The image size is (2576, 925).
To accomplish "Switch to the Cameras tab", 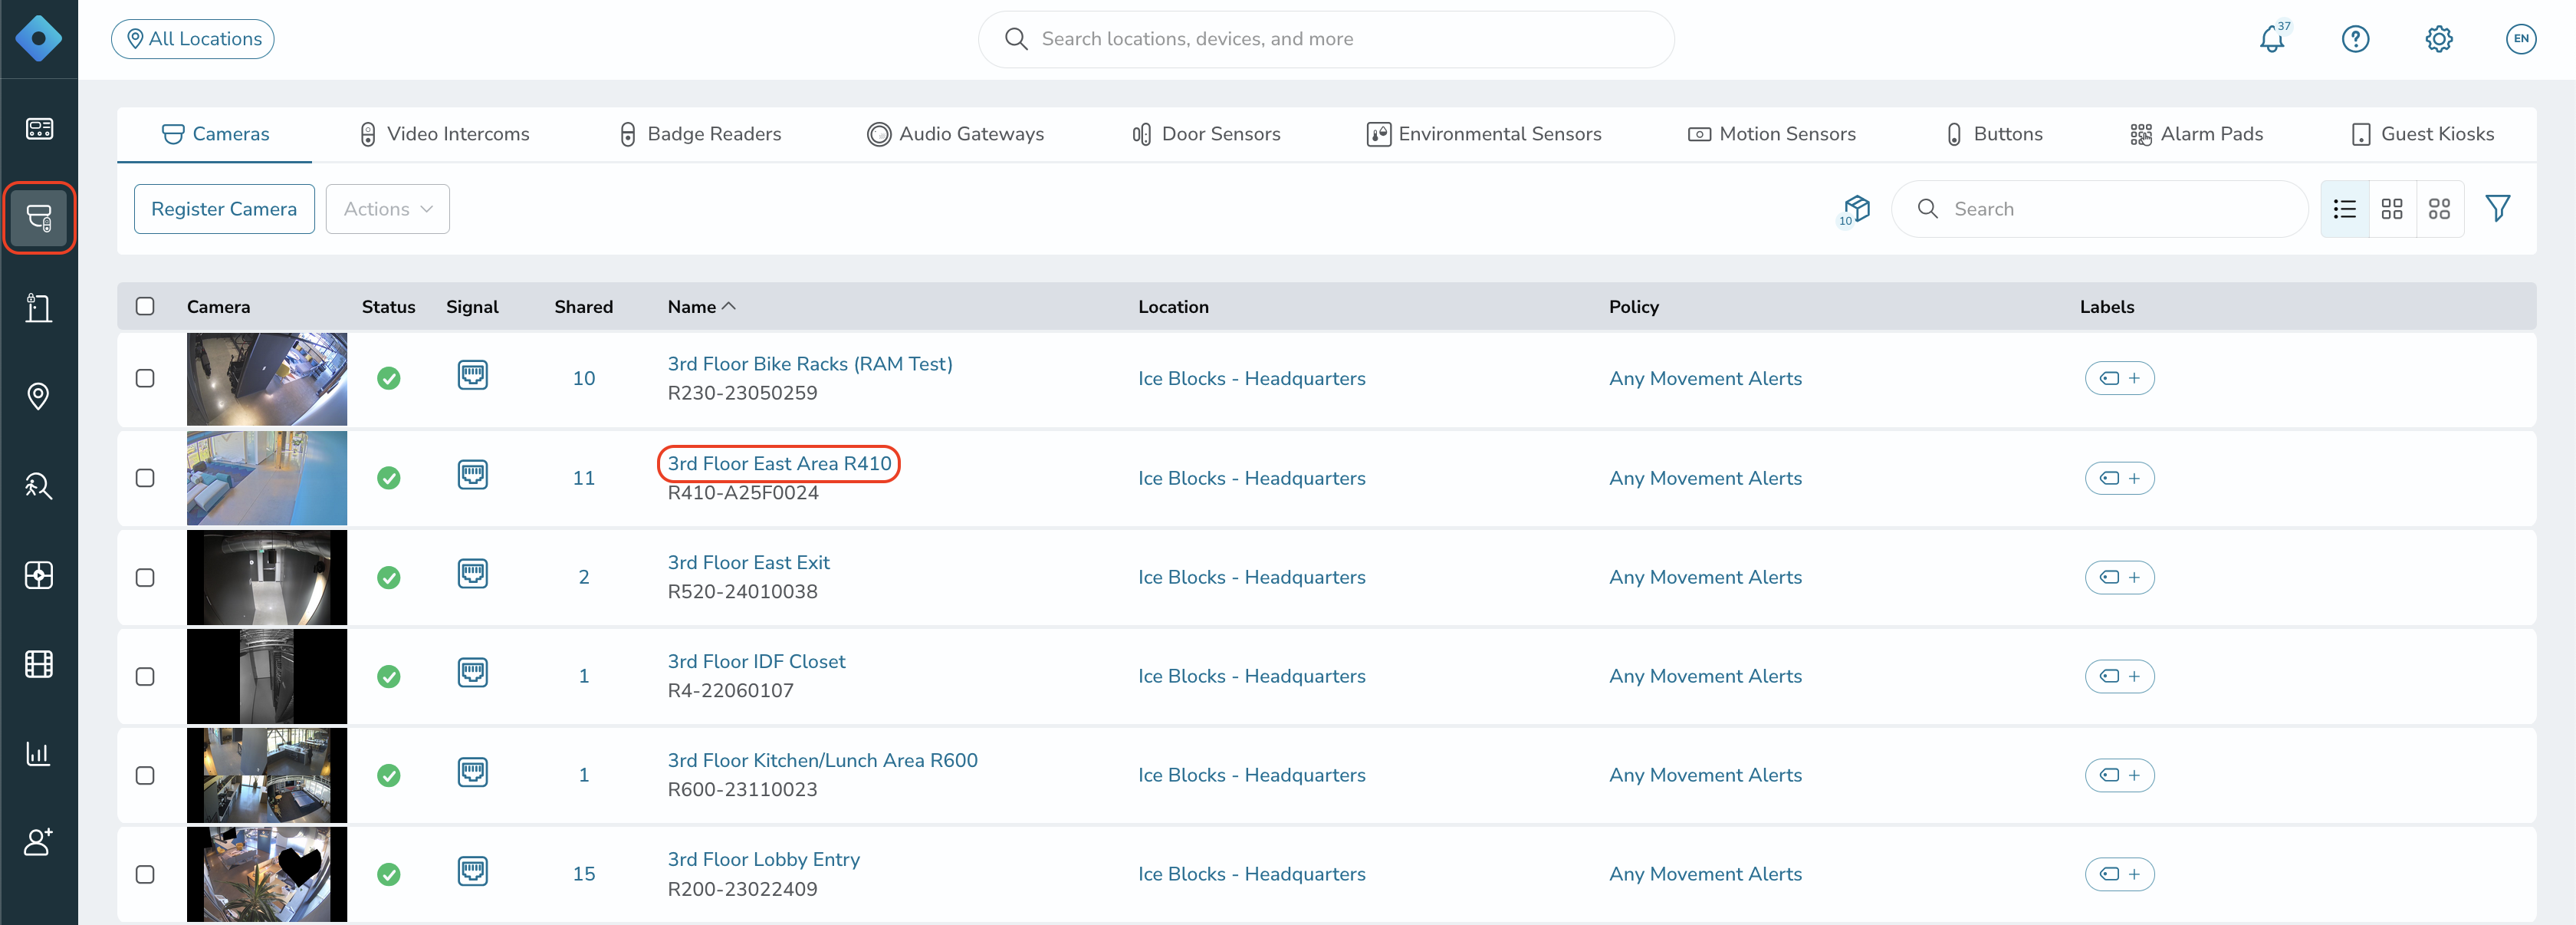I will (215, 134).
